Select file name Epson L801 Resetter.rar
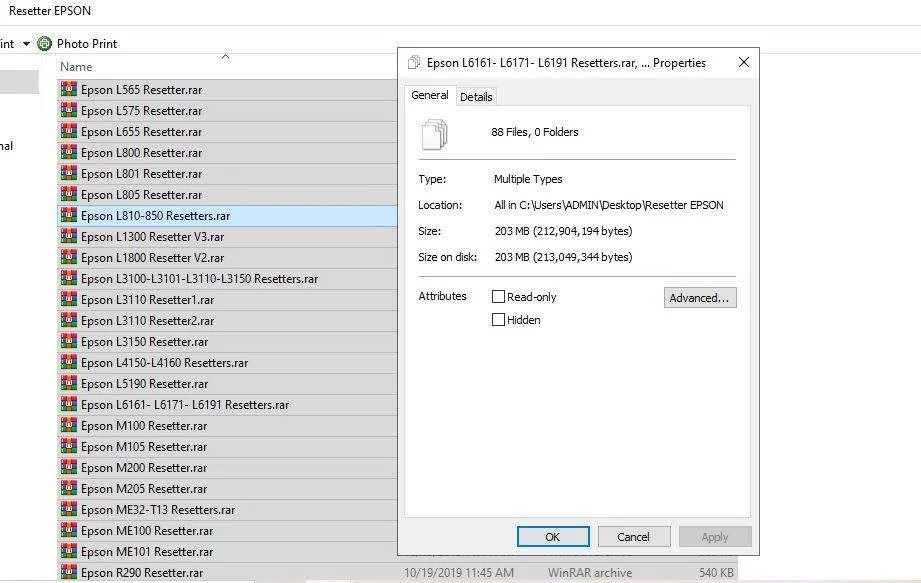Viewport: 921px width, 583px height. (142, 174)
